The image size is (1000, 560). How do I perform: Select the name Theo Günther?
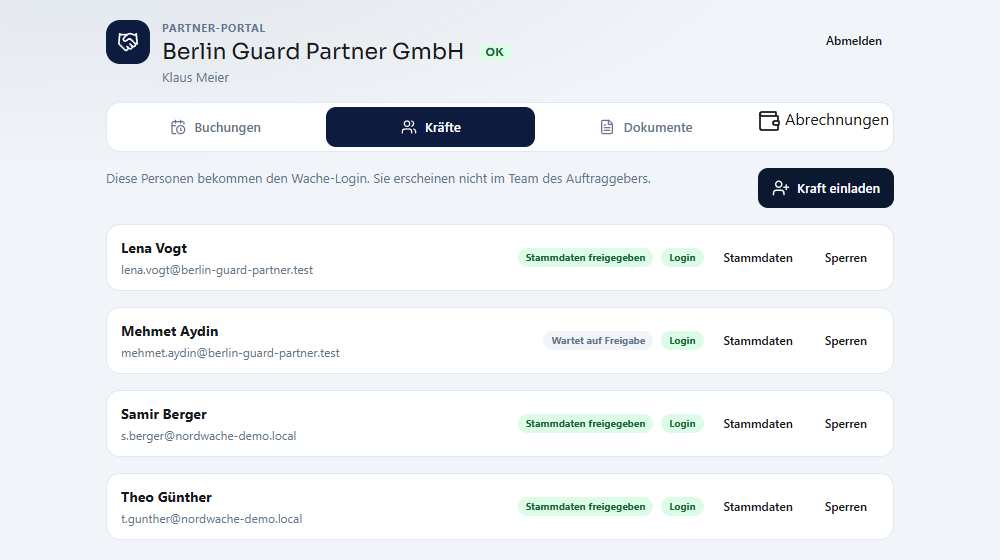[166, 497]
